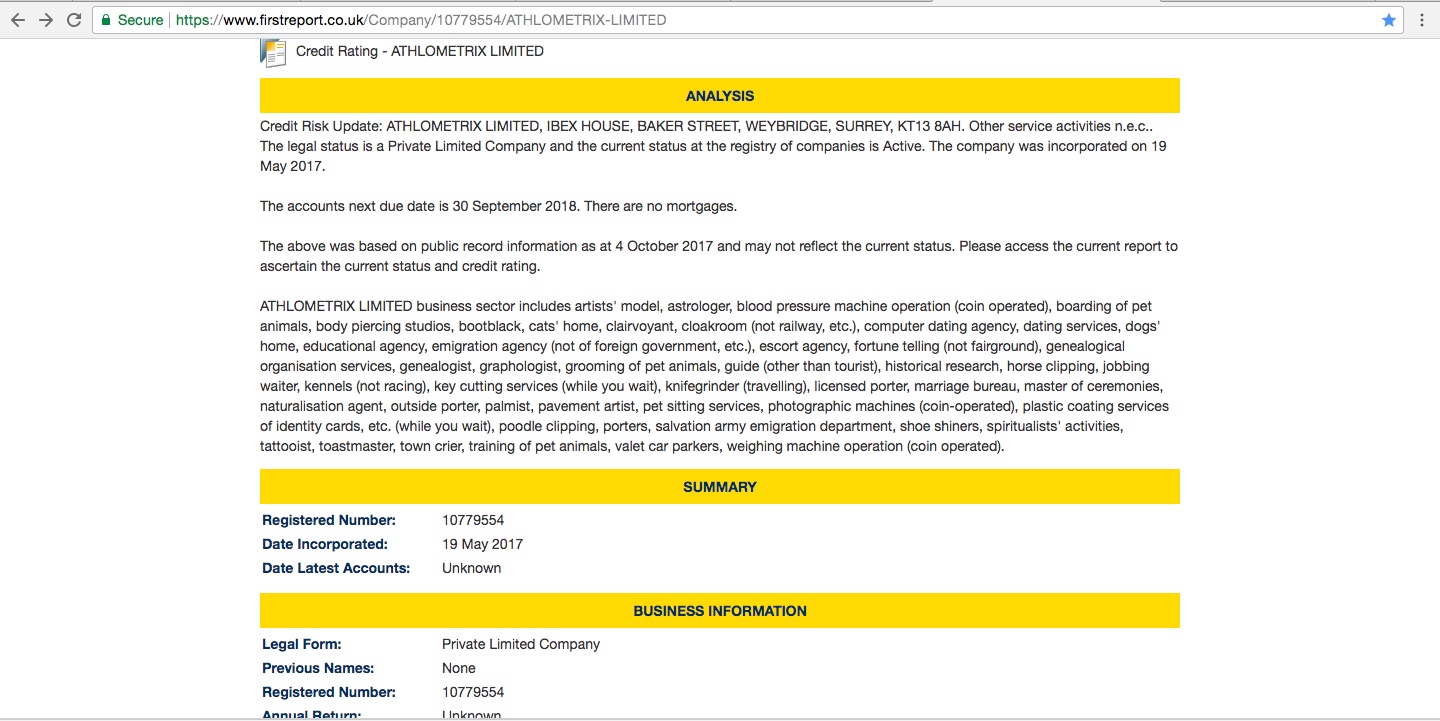Click the '19 May 2017' incorporation date value

(482, 544)
